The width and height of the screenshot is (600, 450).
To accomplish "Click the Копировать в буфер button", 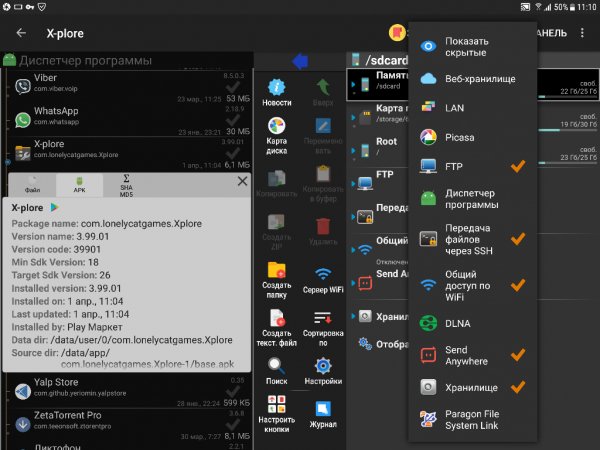I will point(323,183).
